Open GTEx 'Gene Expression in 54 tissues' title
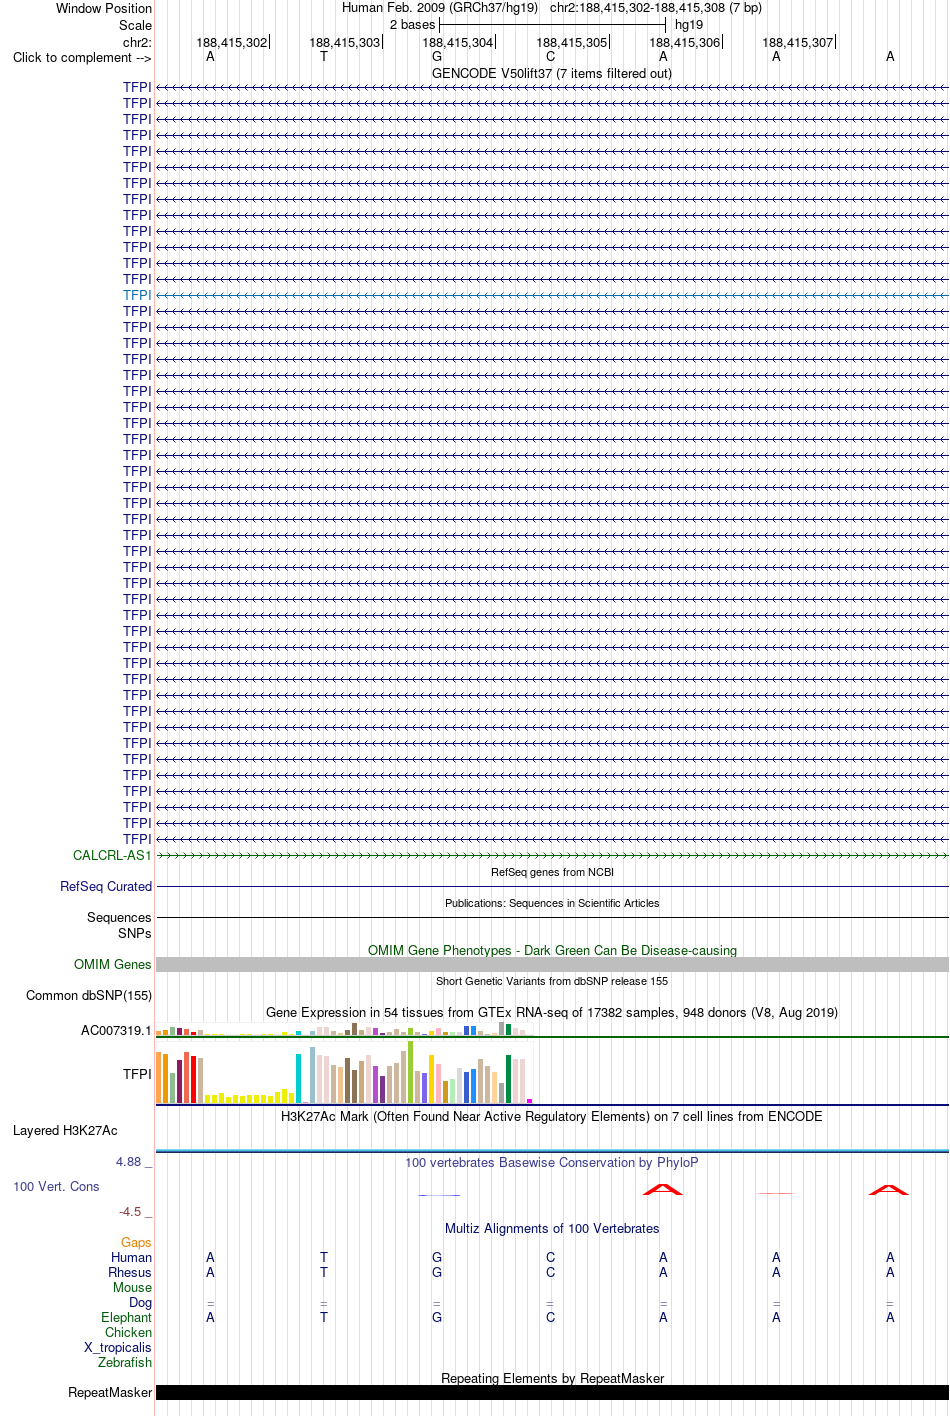The image size is (950, 1416). tap(552, 1012)
